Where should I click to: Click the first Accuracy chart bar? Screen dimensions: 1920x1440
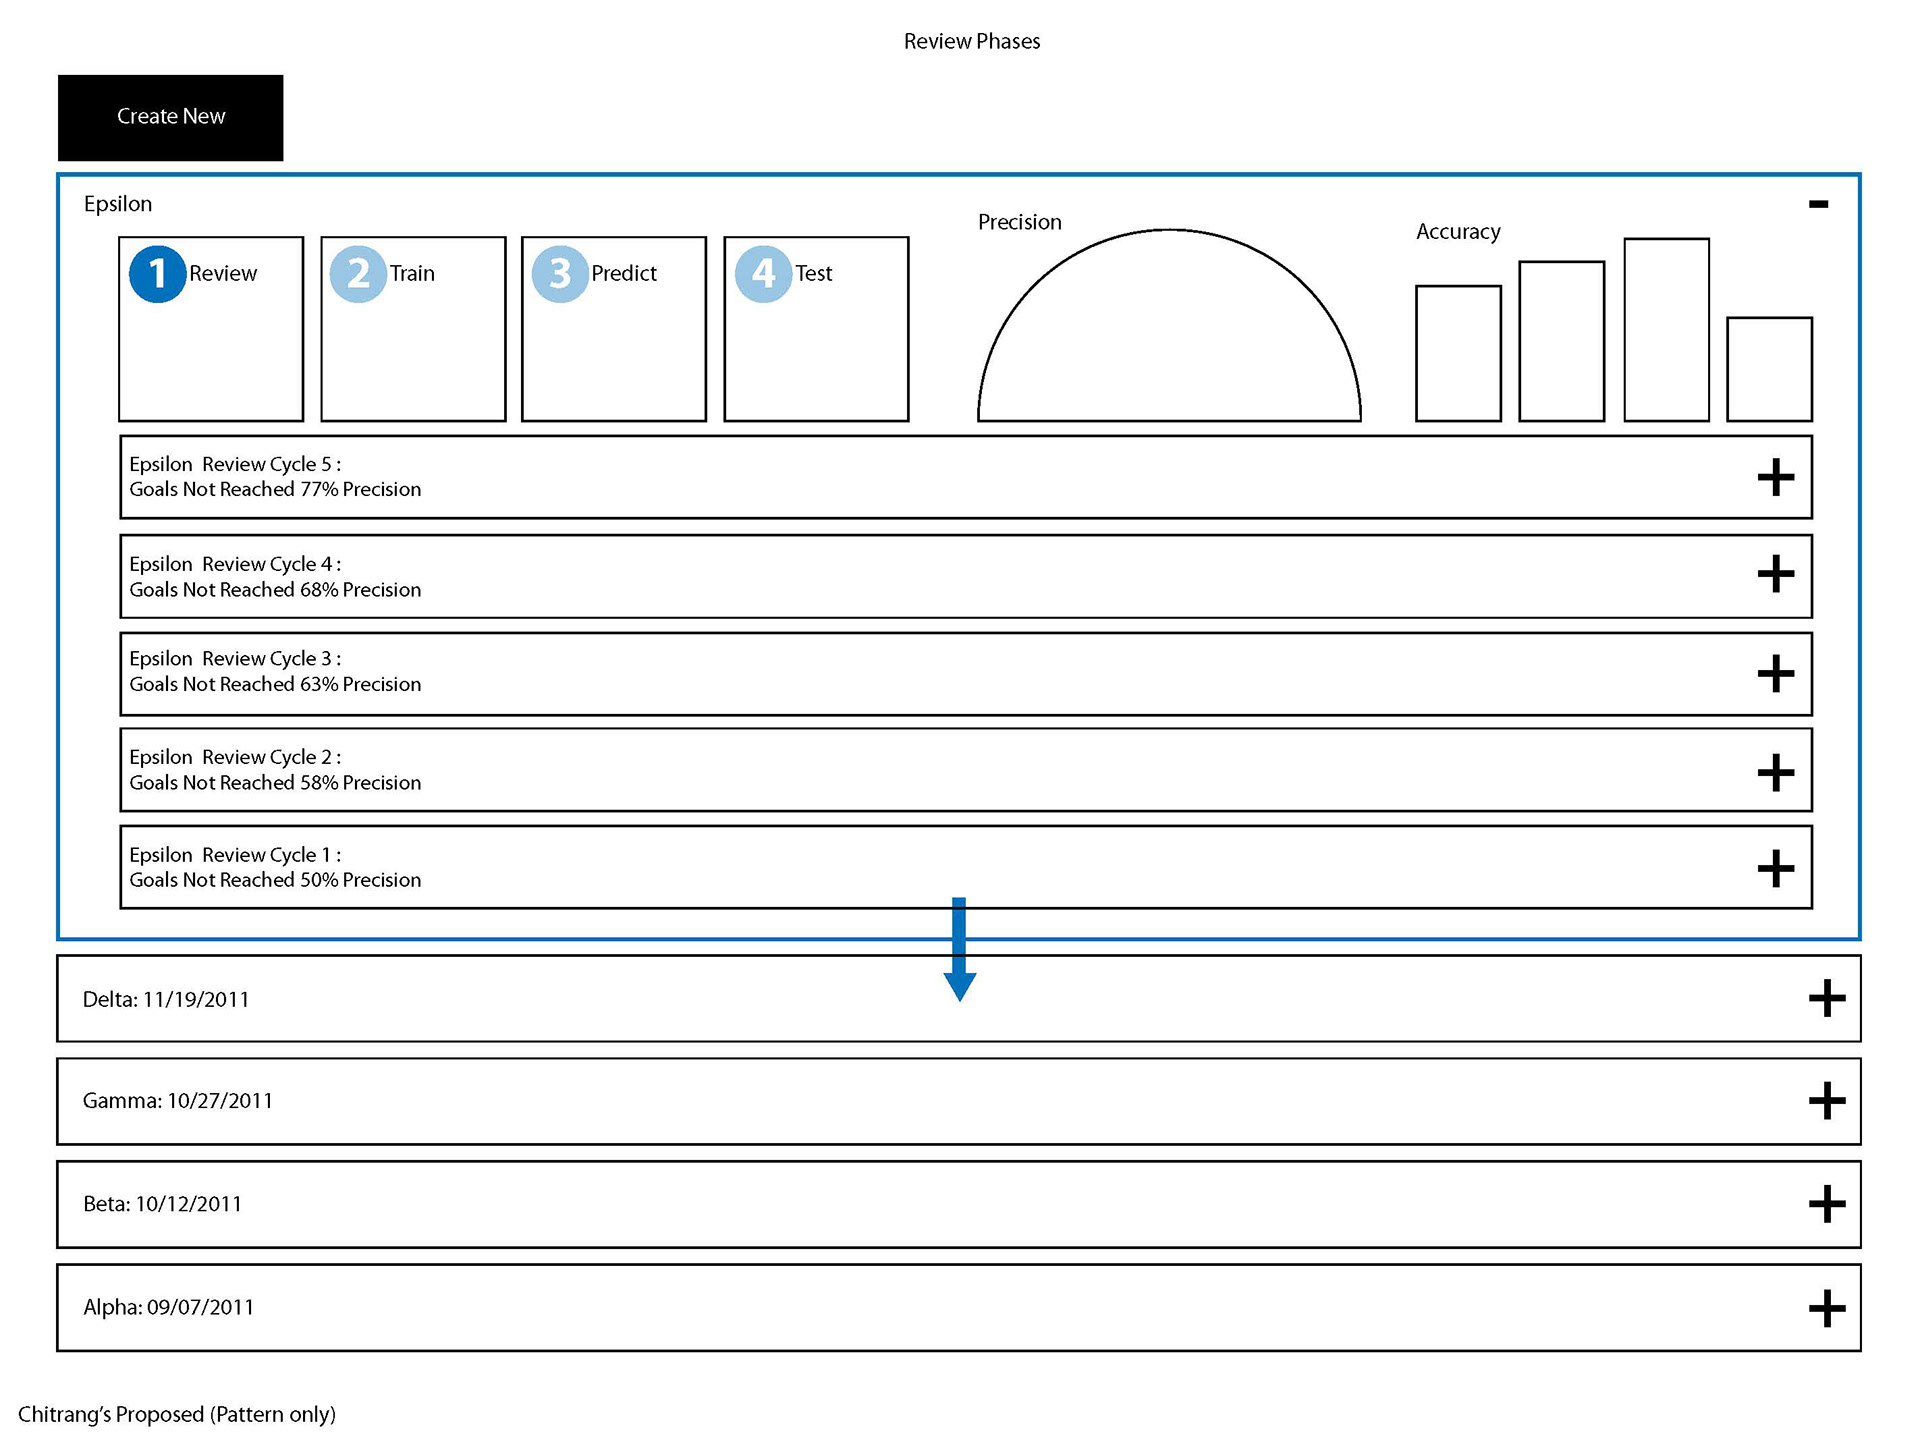tap(1458, 354)
